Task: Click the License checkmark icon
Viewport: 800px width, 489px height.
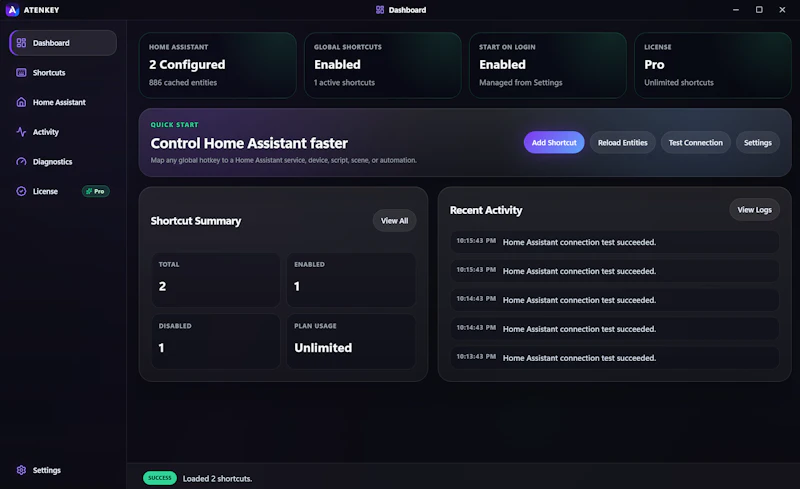Action: point(21,191)
